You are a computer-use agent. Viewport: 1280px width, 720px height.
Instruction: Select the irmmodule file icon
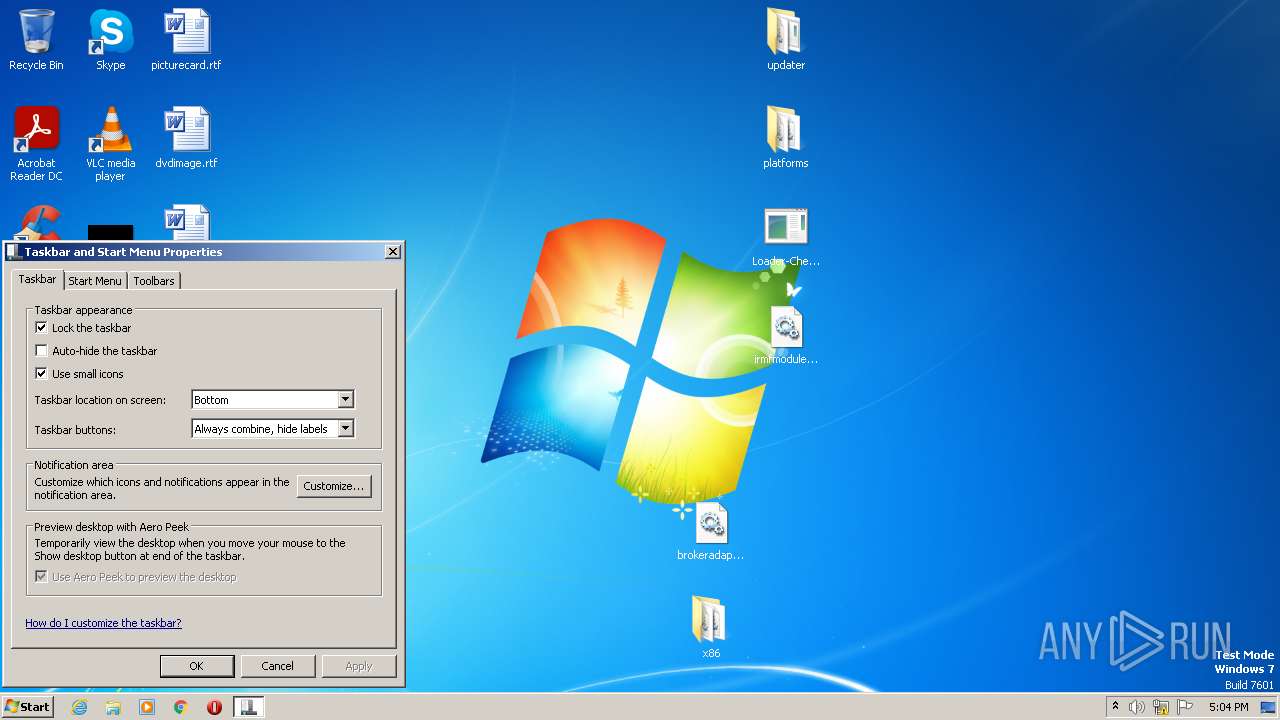click(x=786, y=335)
